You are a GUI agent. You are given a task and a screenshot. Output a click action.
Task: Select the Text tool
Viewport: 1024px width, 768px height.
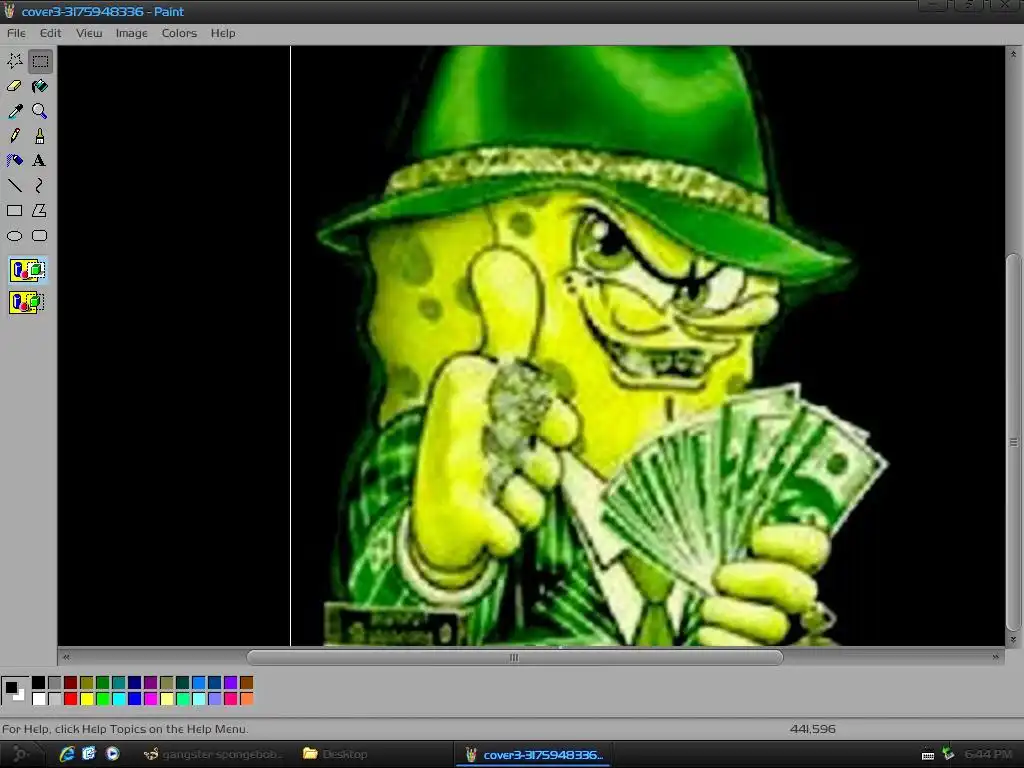click(40, 161)
